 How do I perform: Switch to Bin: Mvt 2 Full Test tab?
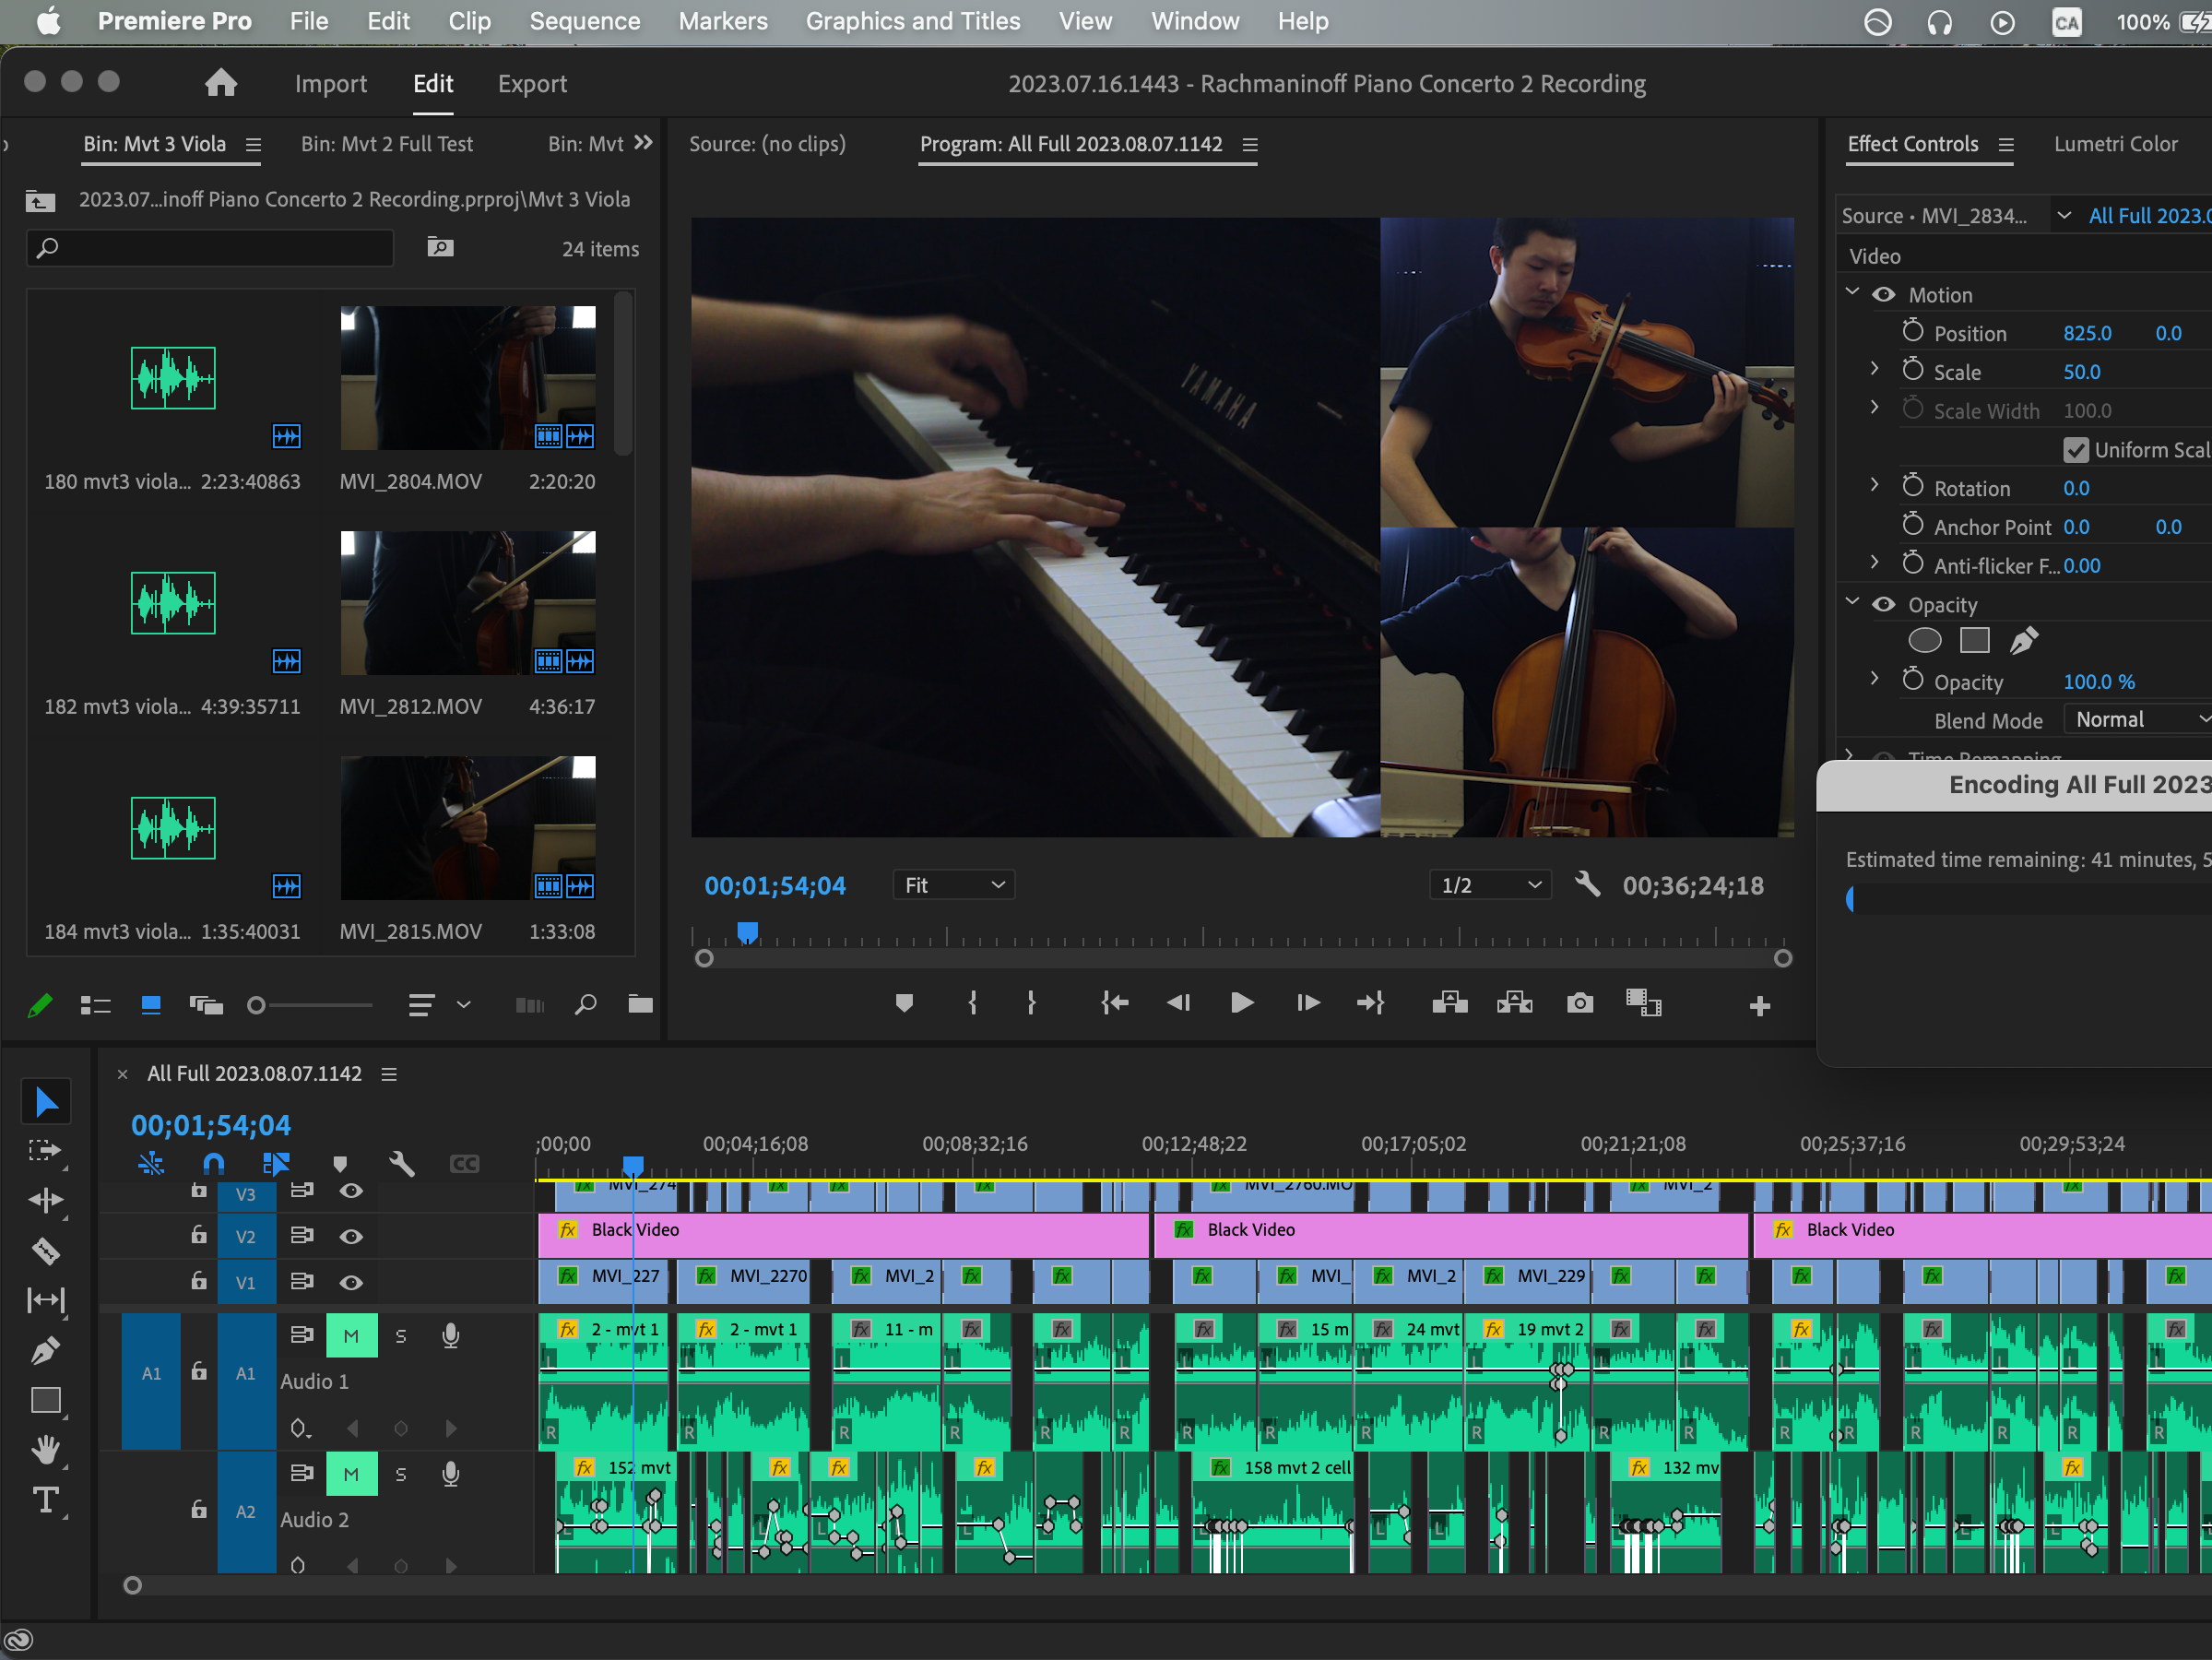[387, 144]
